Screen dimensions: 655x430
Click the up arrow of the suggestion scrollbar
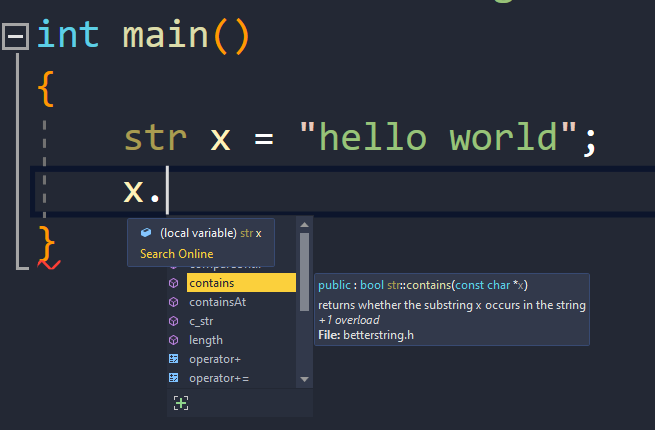(x=305, y=225)
